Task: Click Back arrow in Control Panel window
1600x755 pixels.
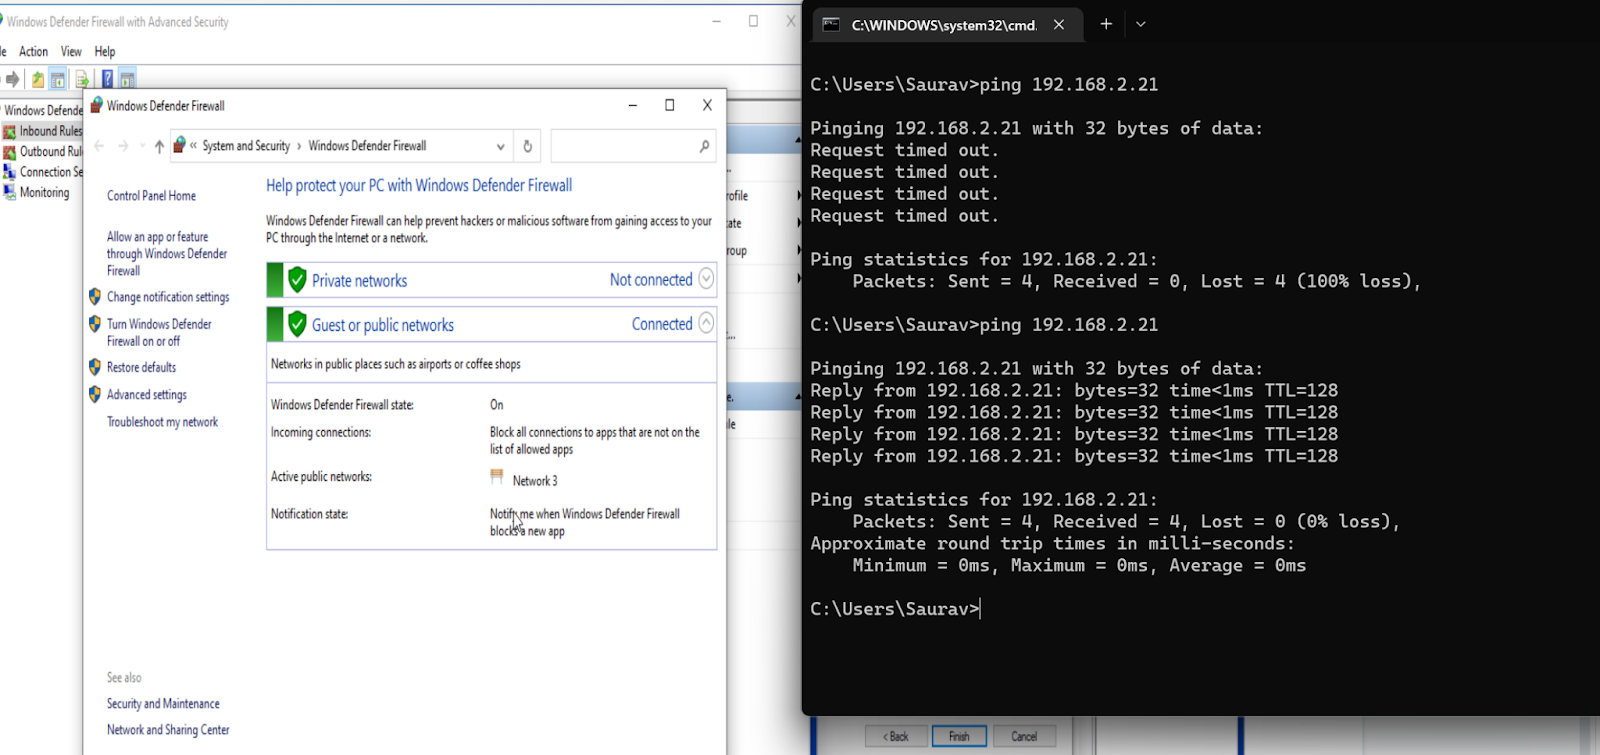Action: pyautogui.click(x=99, y=146)
